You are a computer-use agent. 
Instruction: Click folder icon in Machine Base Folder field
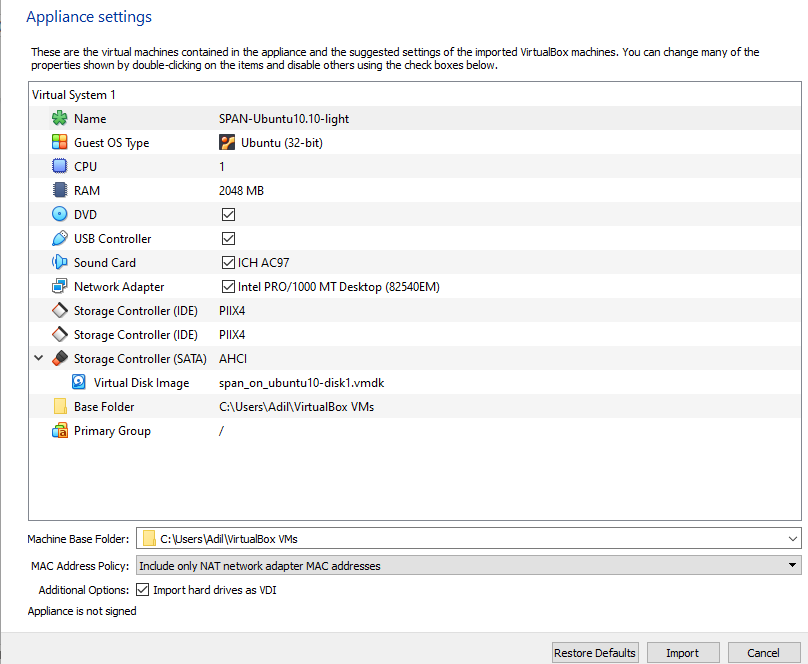tap(149, 538)
